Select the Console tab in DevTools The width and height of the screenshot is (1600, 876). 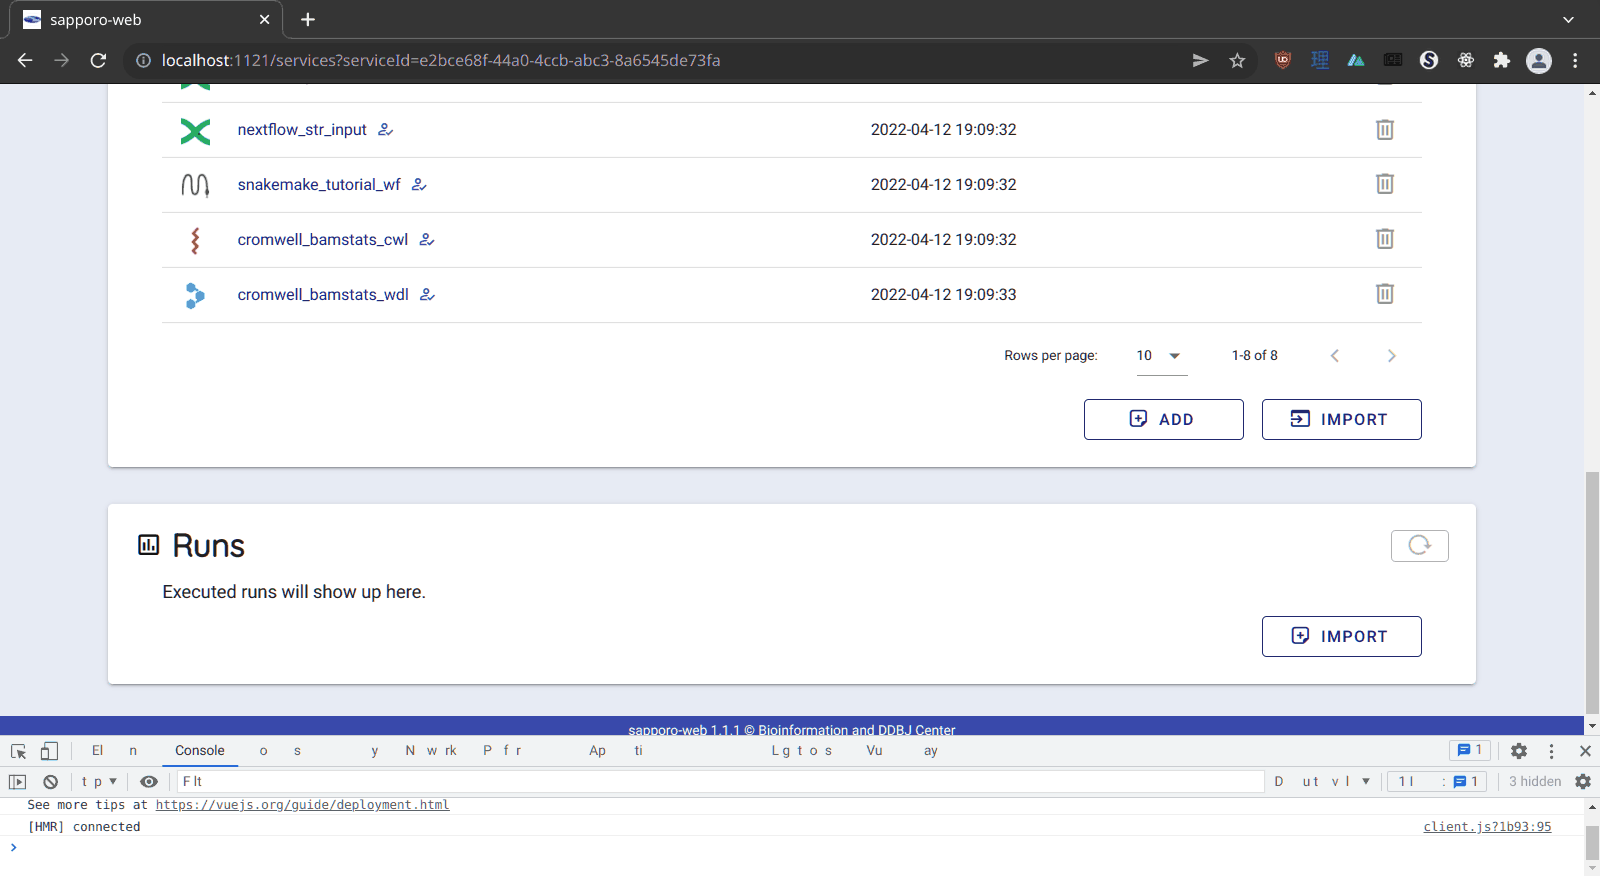pyautogui.click(x=200, y=751)
